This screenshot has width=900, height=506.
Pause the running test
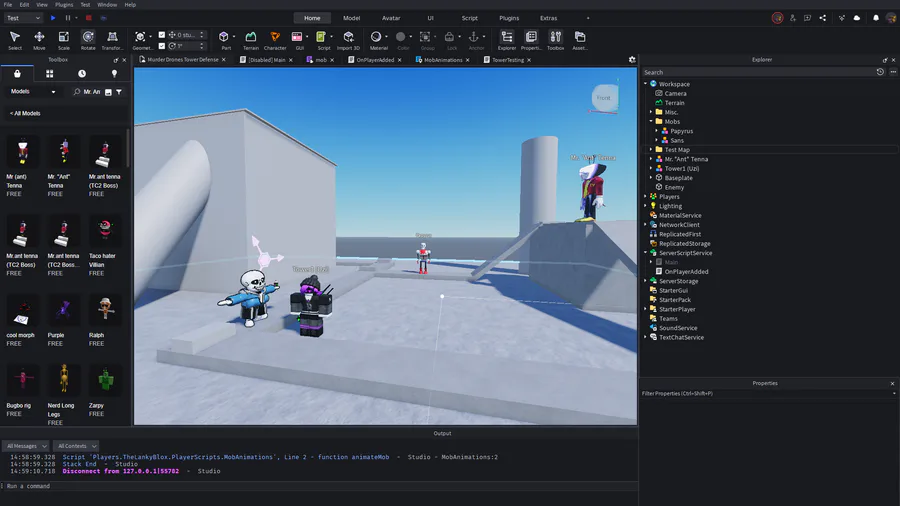[x=68, y=18]
